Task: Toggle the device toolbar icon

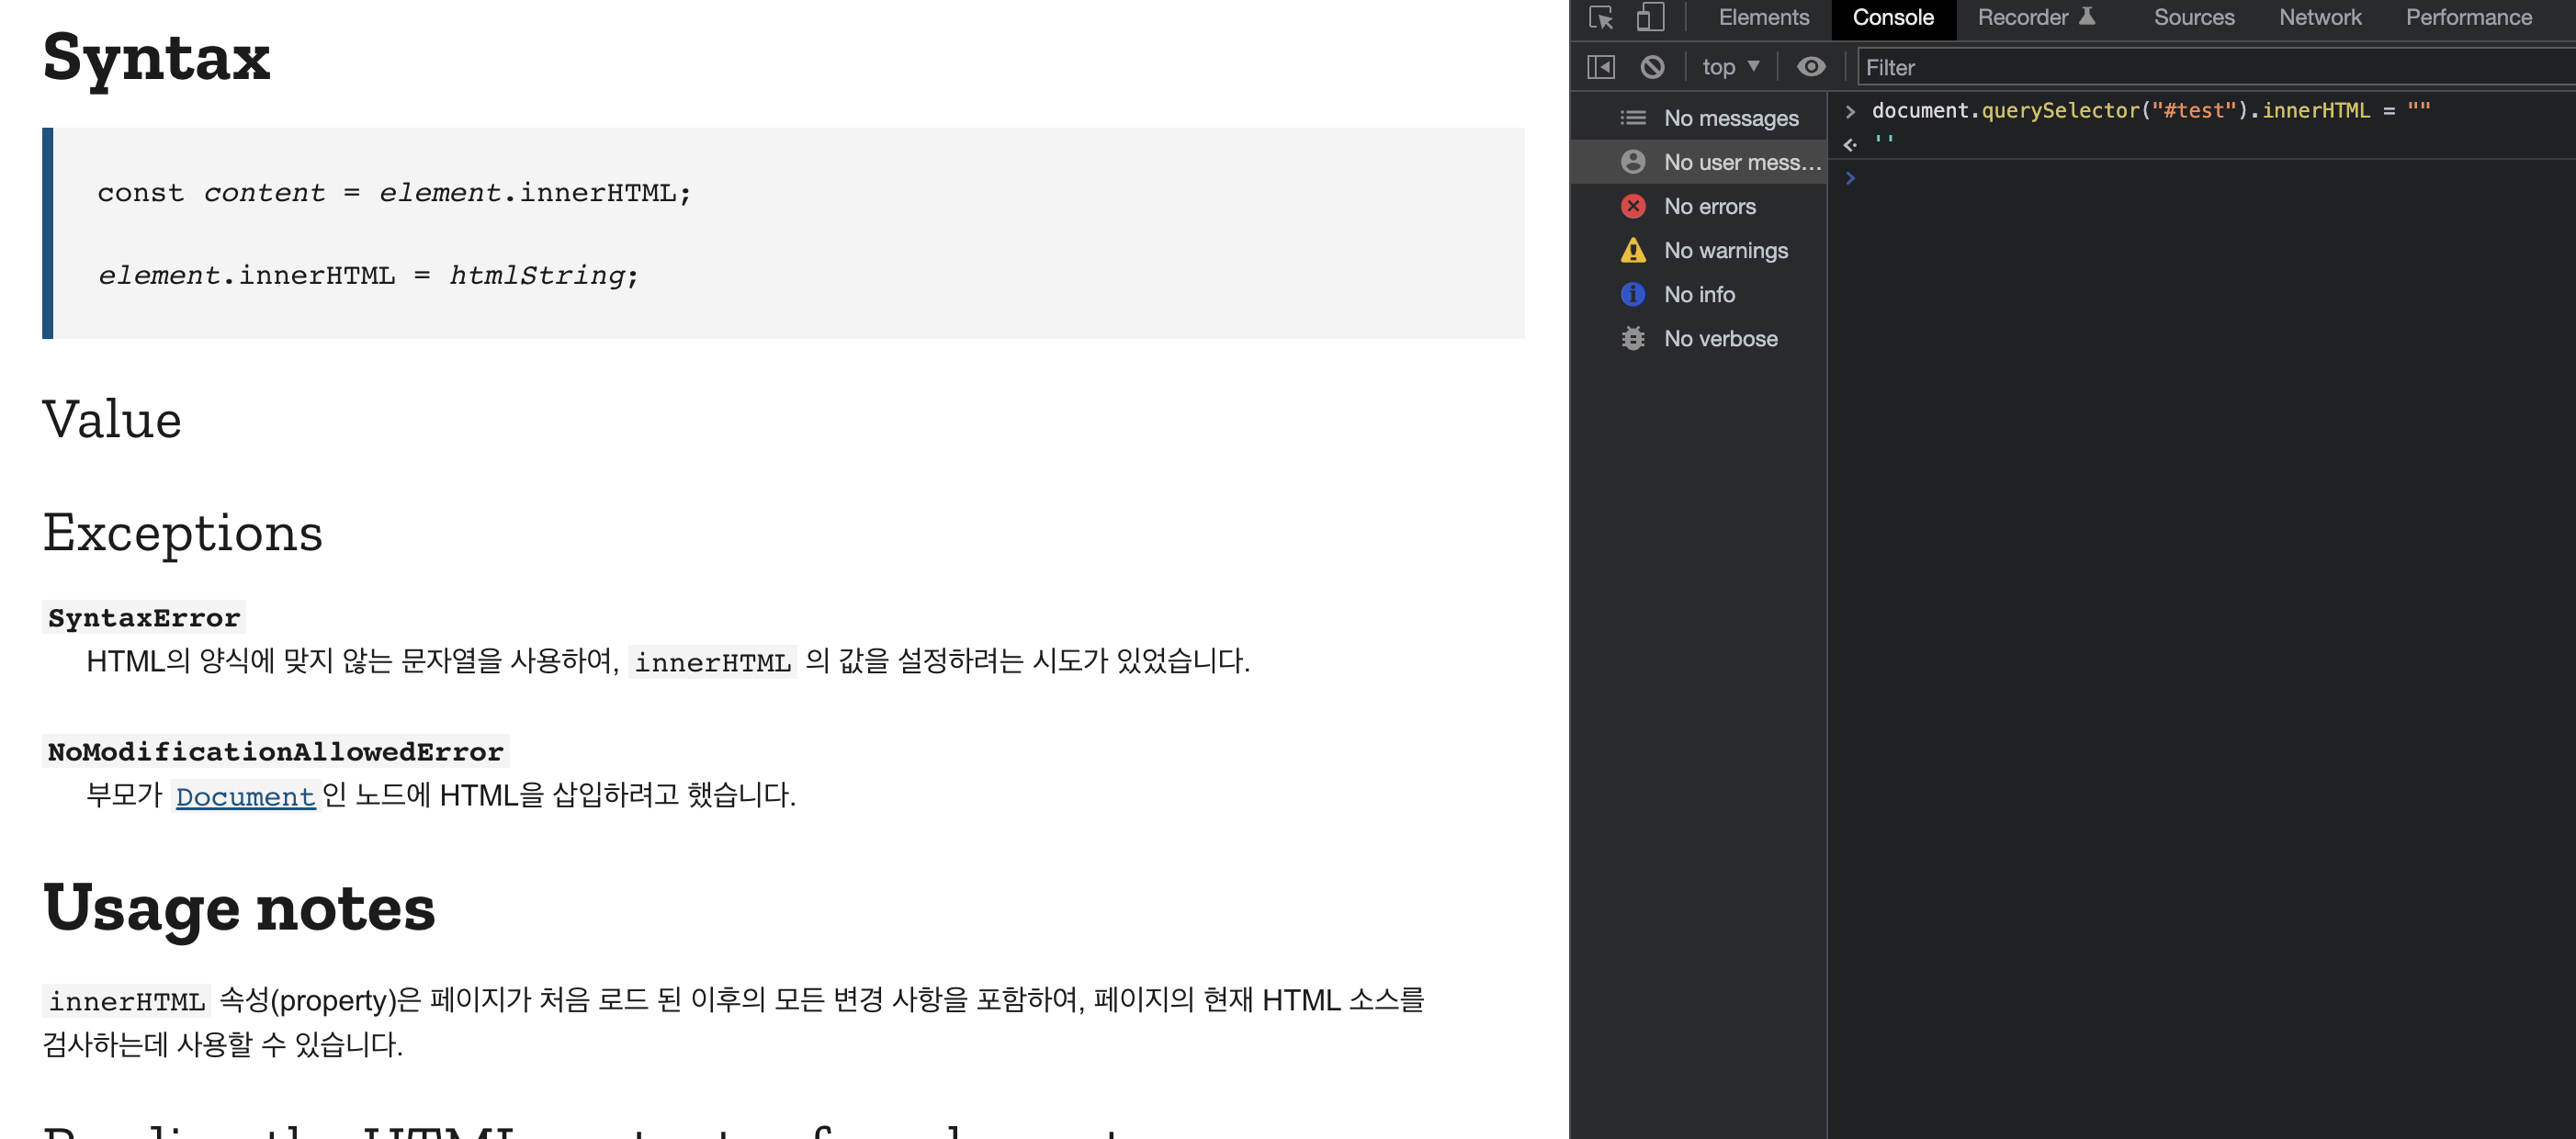Action: coord(1650,18)
